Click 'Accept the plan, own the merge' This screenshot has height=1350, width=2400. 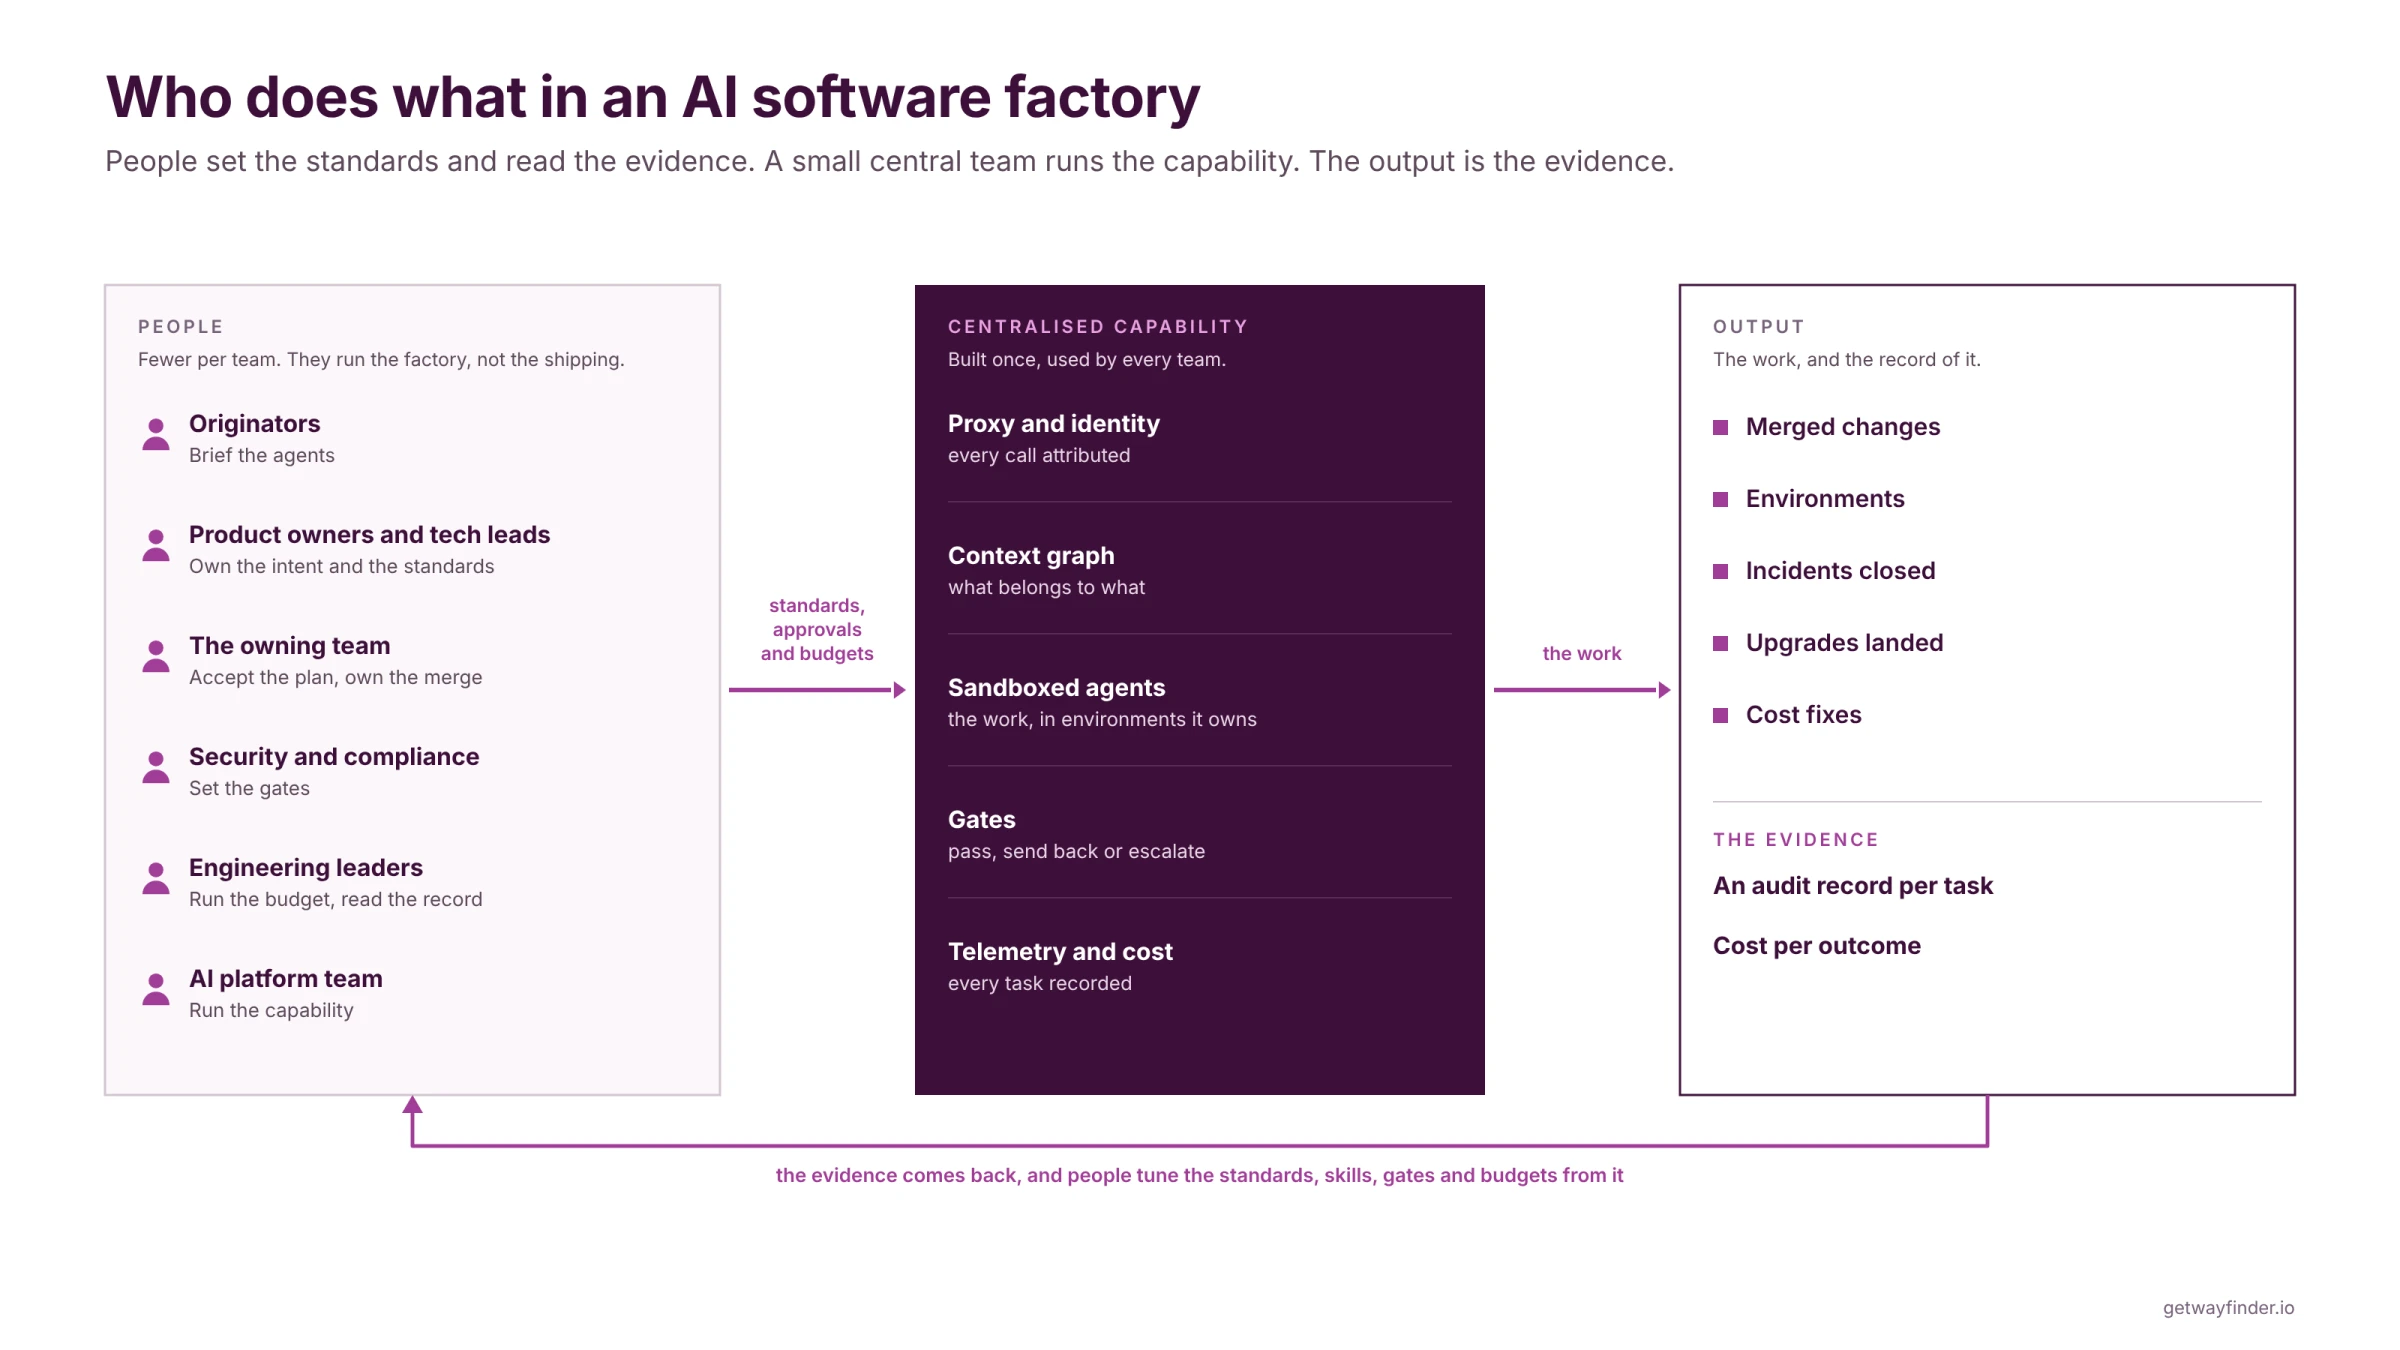336,678
